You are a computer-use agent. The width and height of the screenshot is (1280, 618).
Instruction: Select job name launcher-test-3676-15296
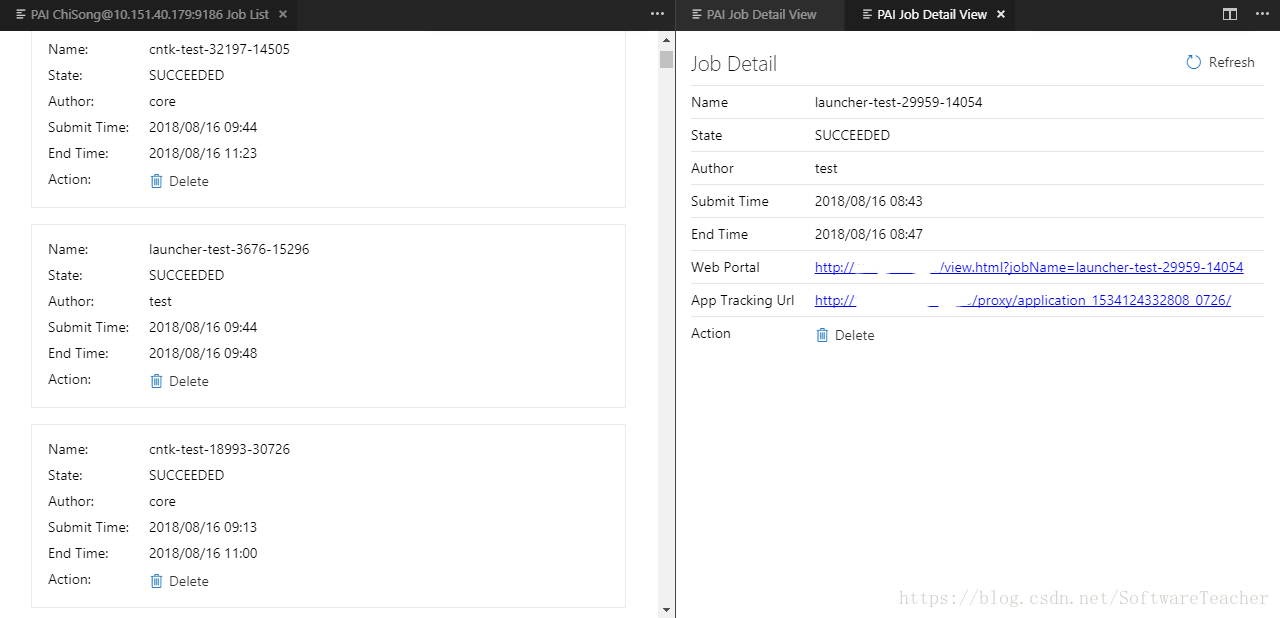pos(229,249)
